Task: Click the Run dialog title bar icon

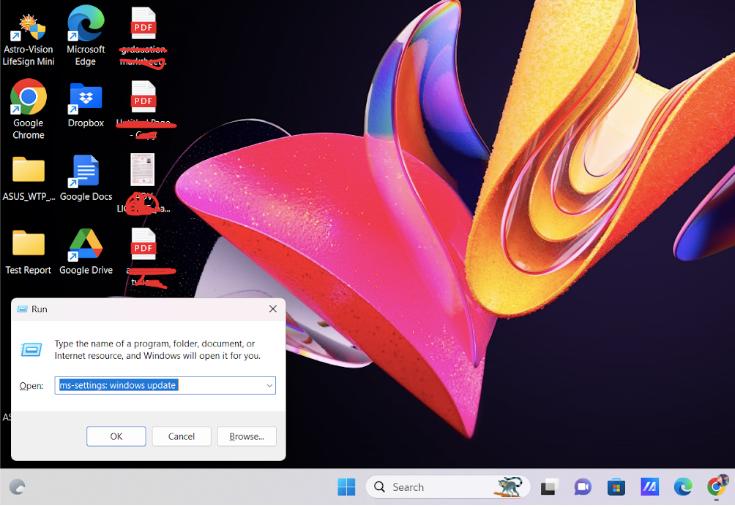Action: coord(22,309)
